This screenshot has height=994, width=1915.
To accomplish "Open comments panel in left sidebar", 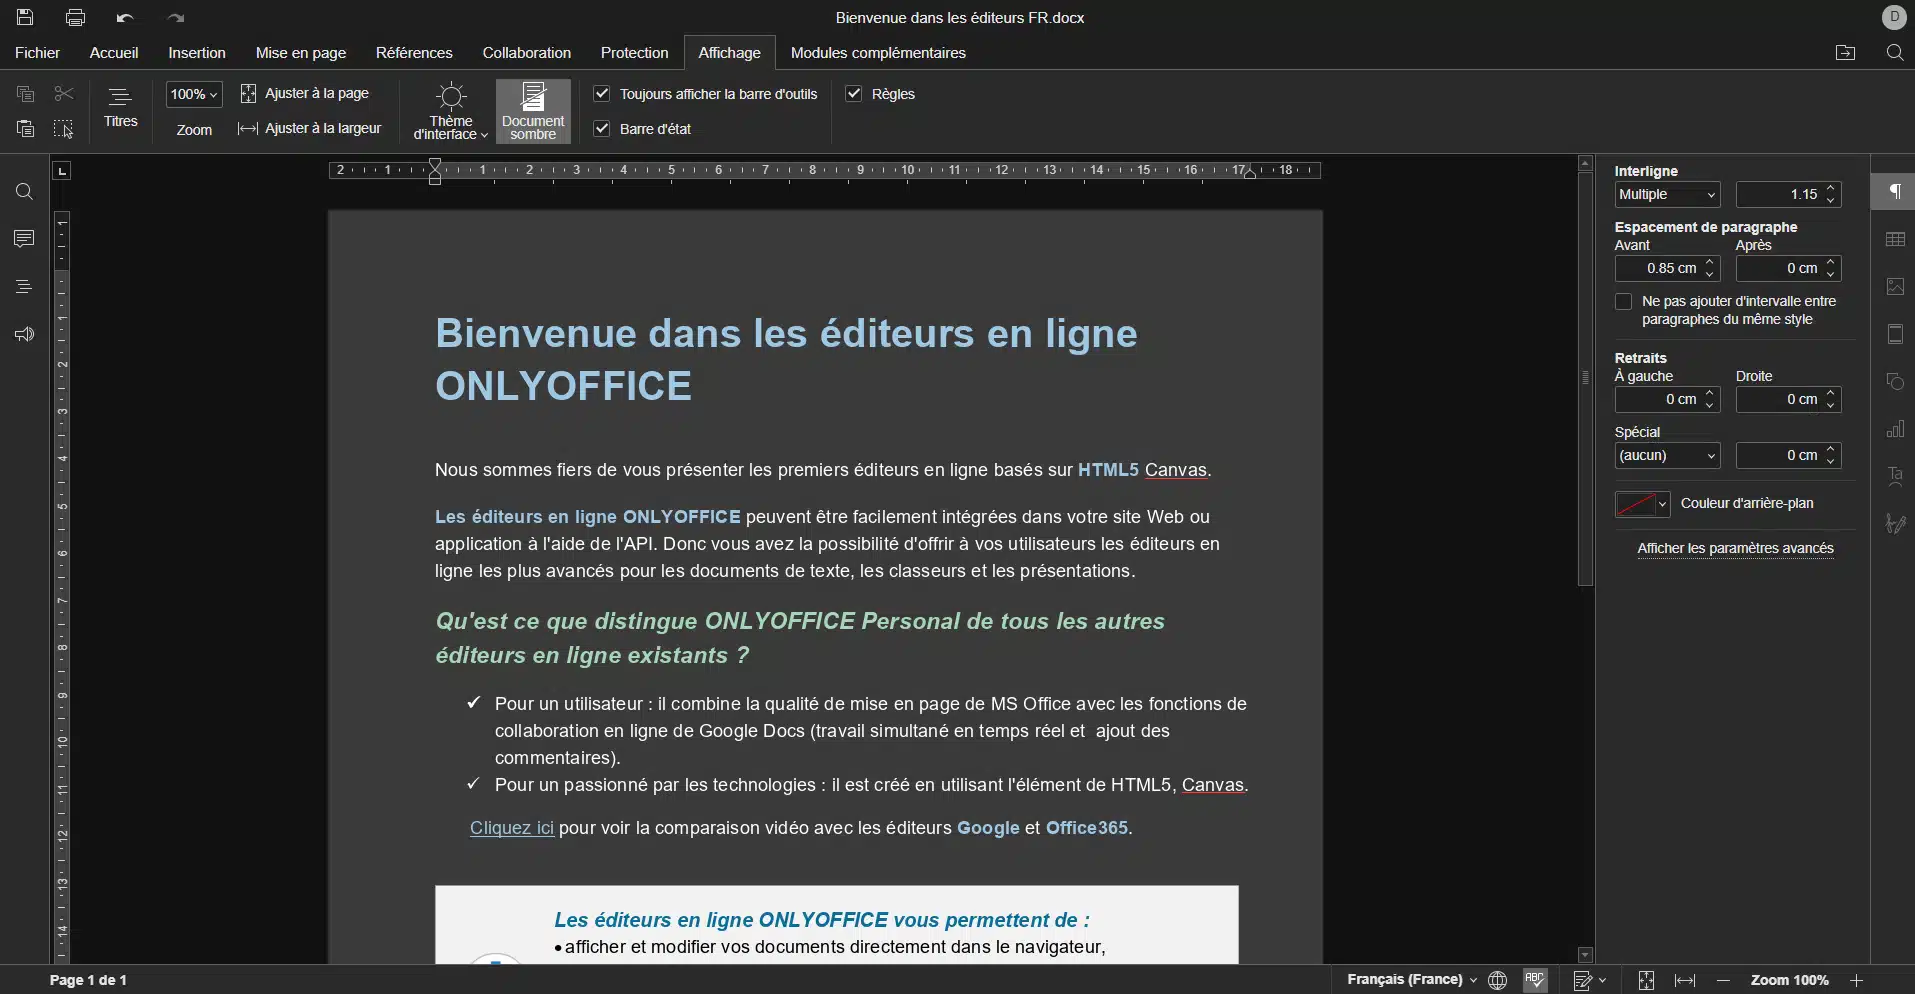I will click(25, 239).
